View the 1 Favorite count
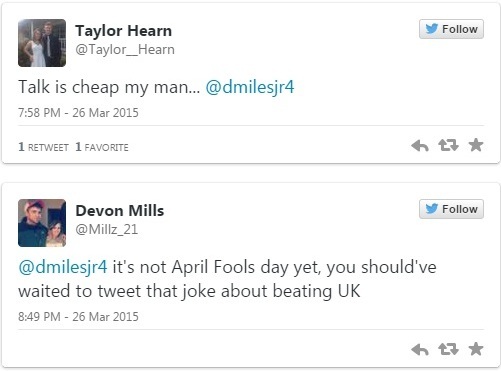501x371 pixels. tap(102, 147)
